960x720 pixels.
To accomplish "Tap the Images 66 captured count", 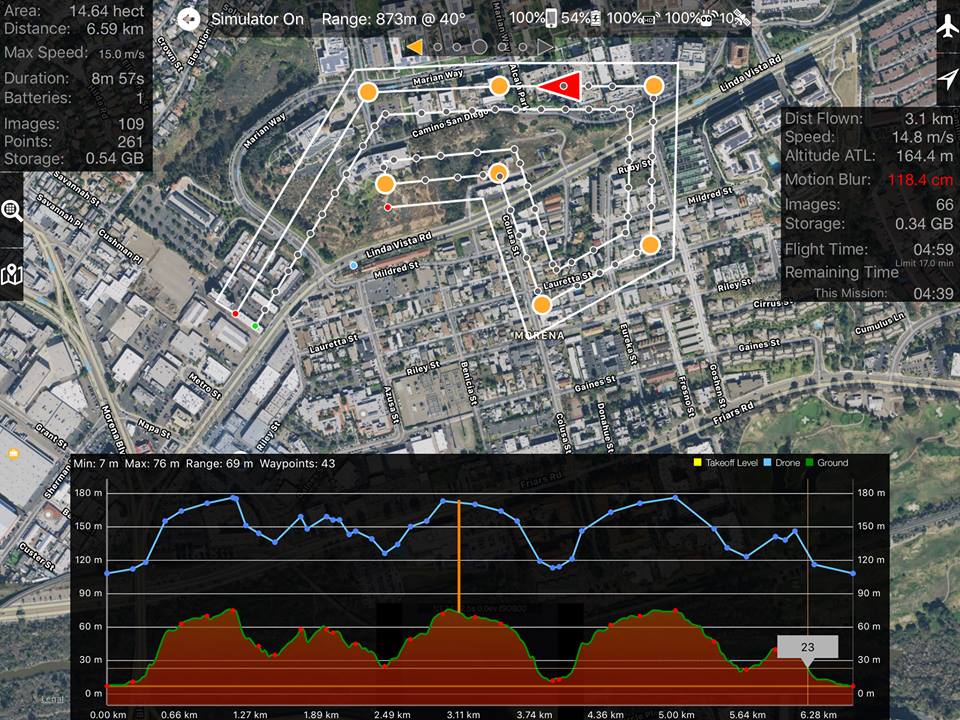I will point(944,204).
